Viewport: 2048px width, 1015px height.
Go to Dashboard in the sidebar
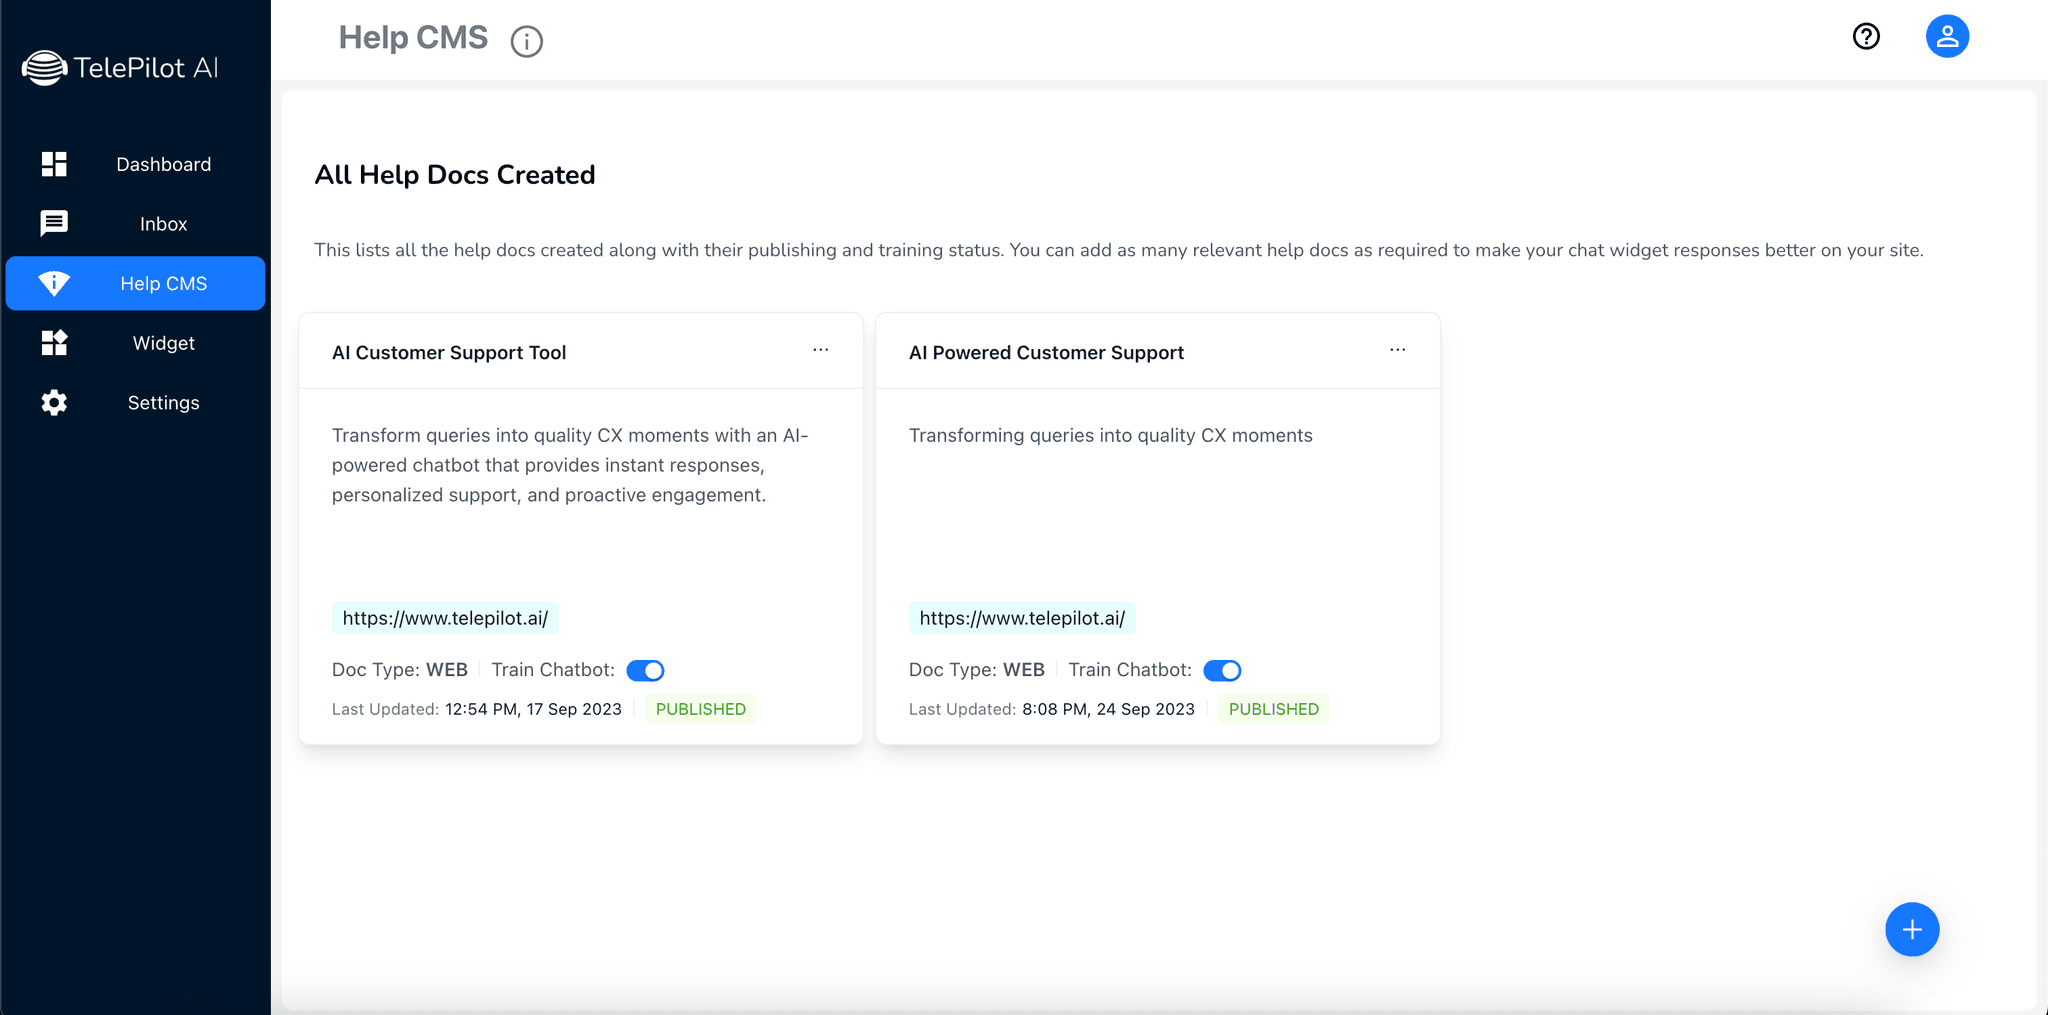pyautogui.click(x=163, y=164)
